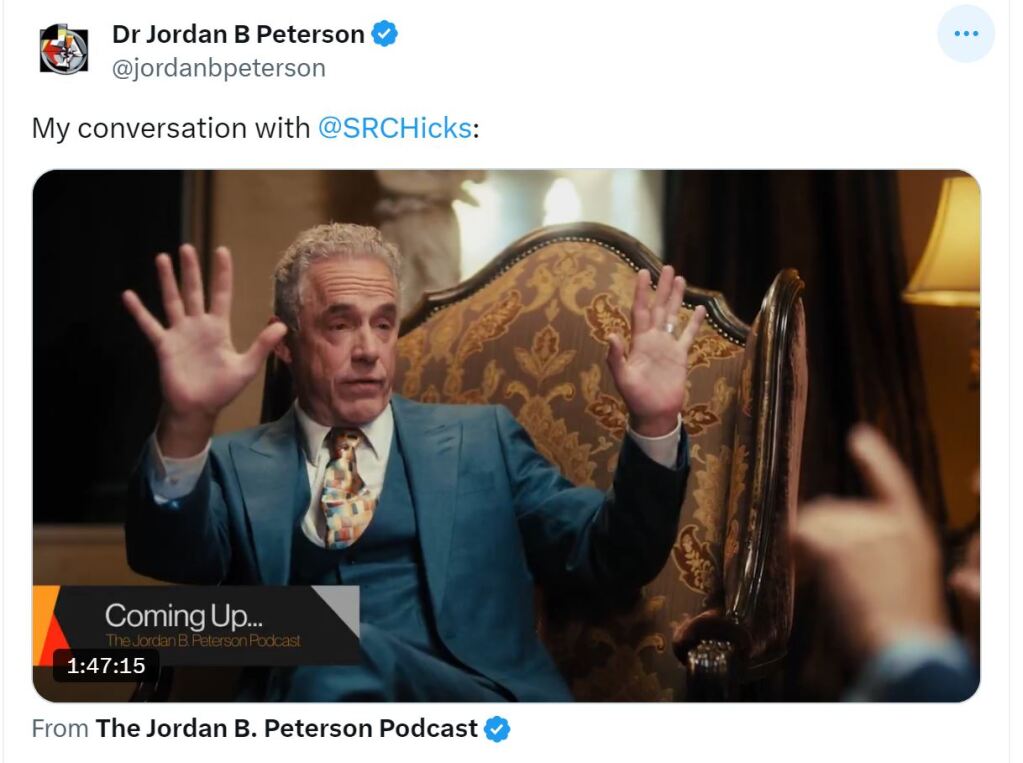Select the "My conversation with" tweet text
Image resolution: width=1023 pixels, height=763 pixels.
click(x=171, y=128)
